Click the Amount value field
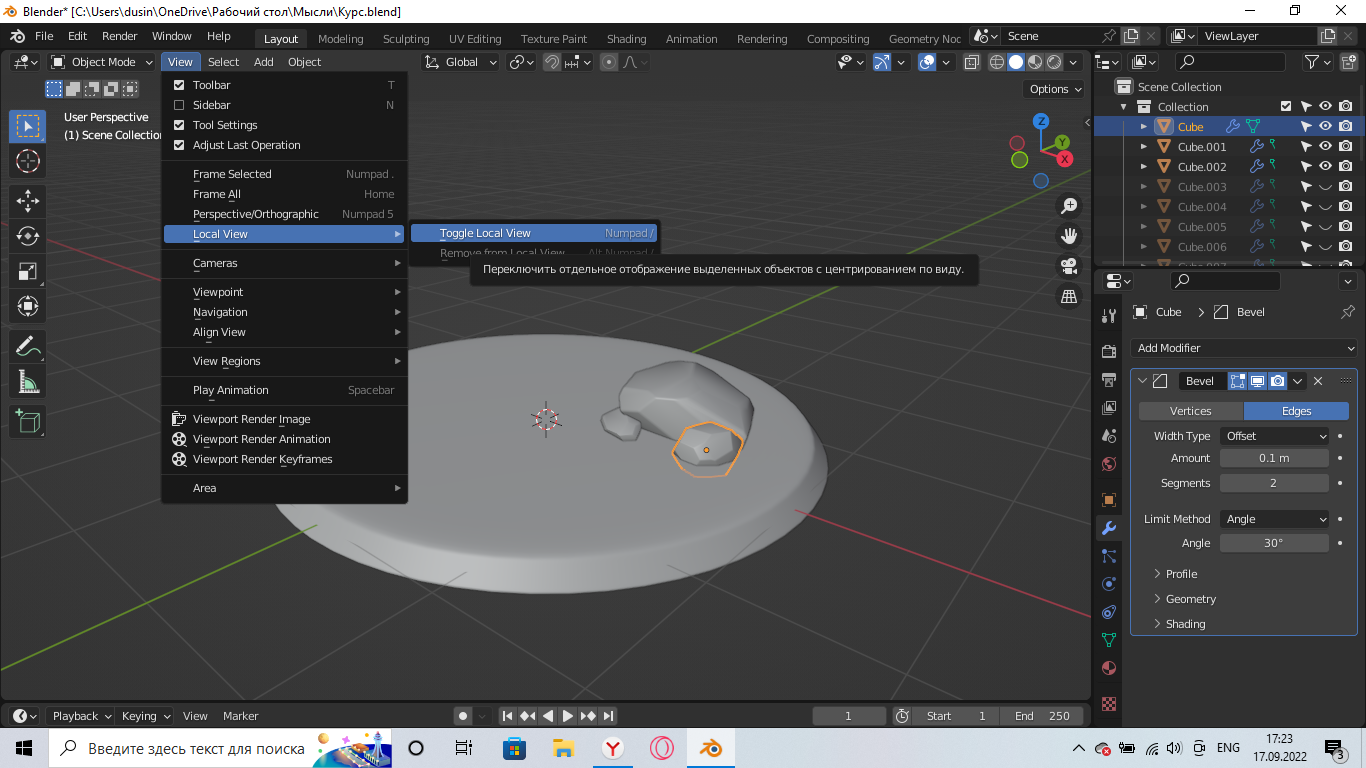 pos(1274,458)
